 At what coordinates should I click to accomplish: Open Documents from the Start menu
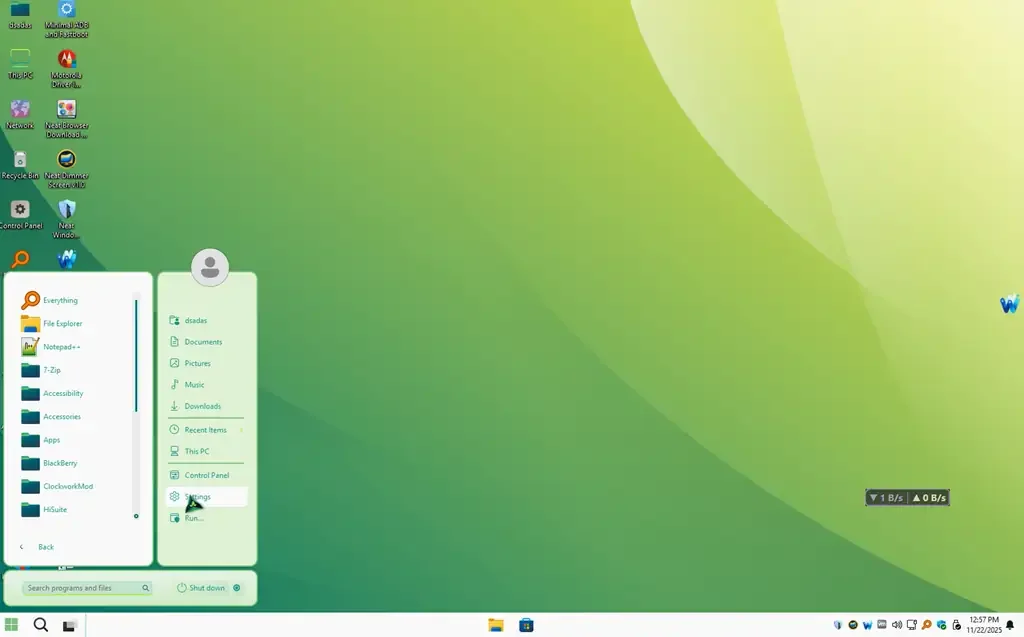pyautogui.click(x=202, y=341)
